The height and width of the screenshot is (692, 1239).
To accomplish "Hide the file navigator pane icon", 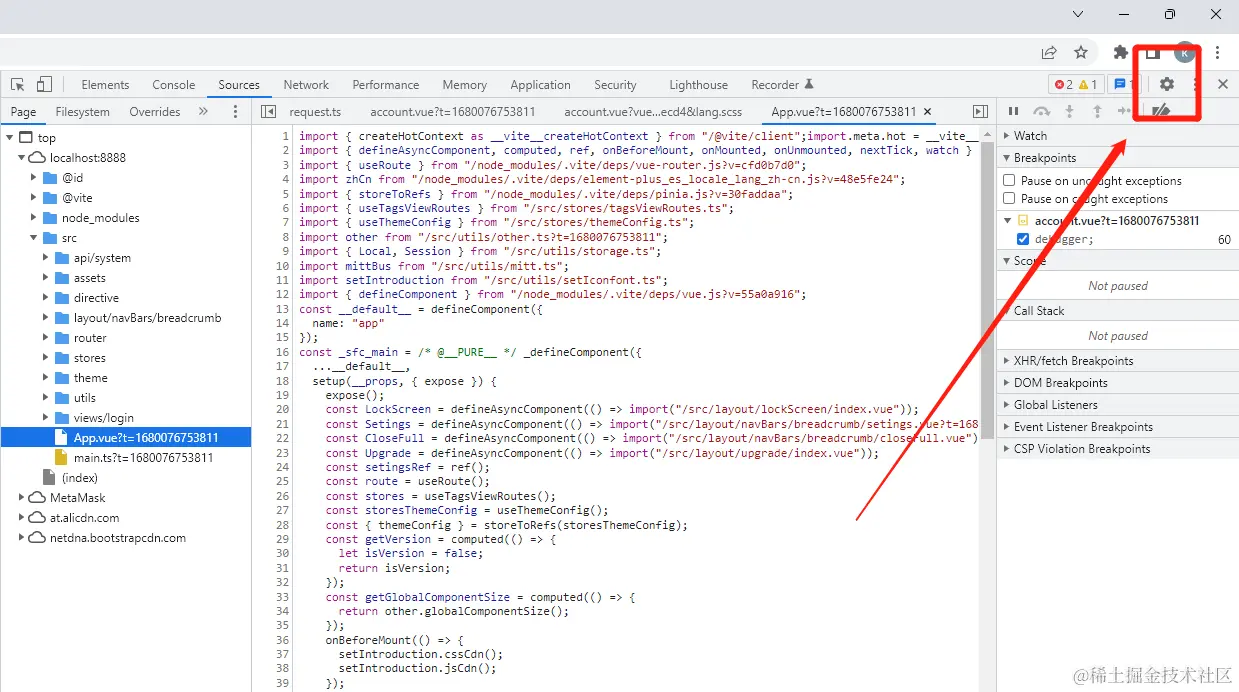I will [267, 112].
